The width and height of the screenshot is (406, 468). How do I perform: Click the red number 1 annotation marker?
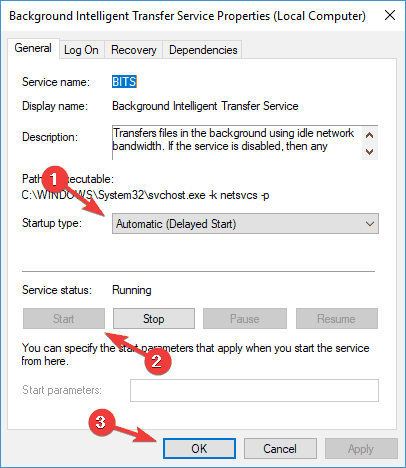point(54,180)
